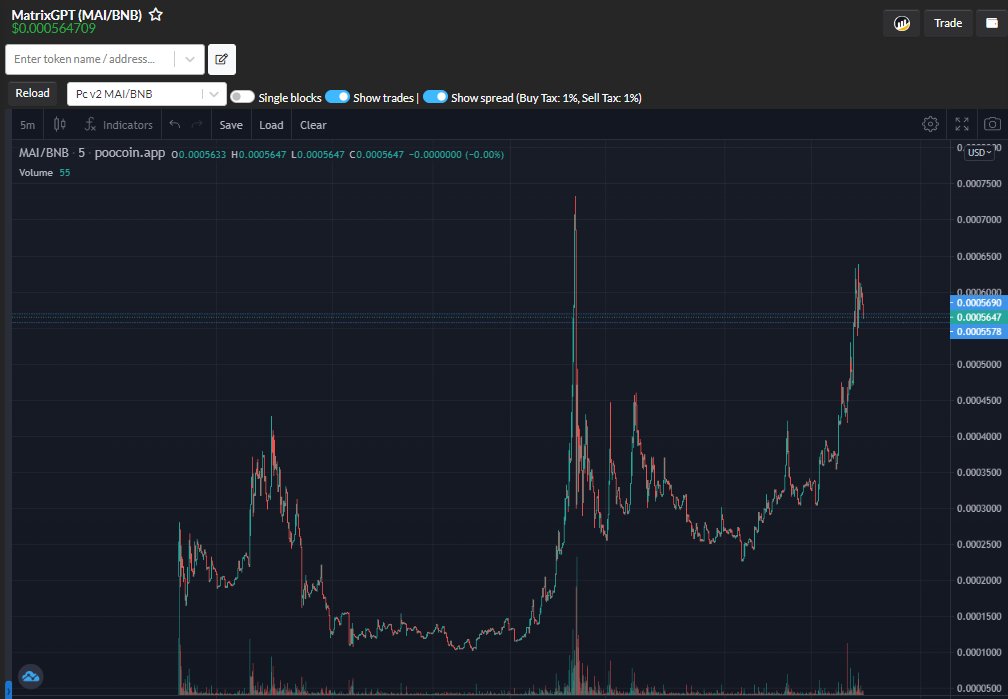Image resolution: width=1008 pixels, height=699 pixels.
Task: Star MatrixGPT as a favorite token
Action: (x=156, y=14)
